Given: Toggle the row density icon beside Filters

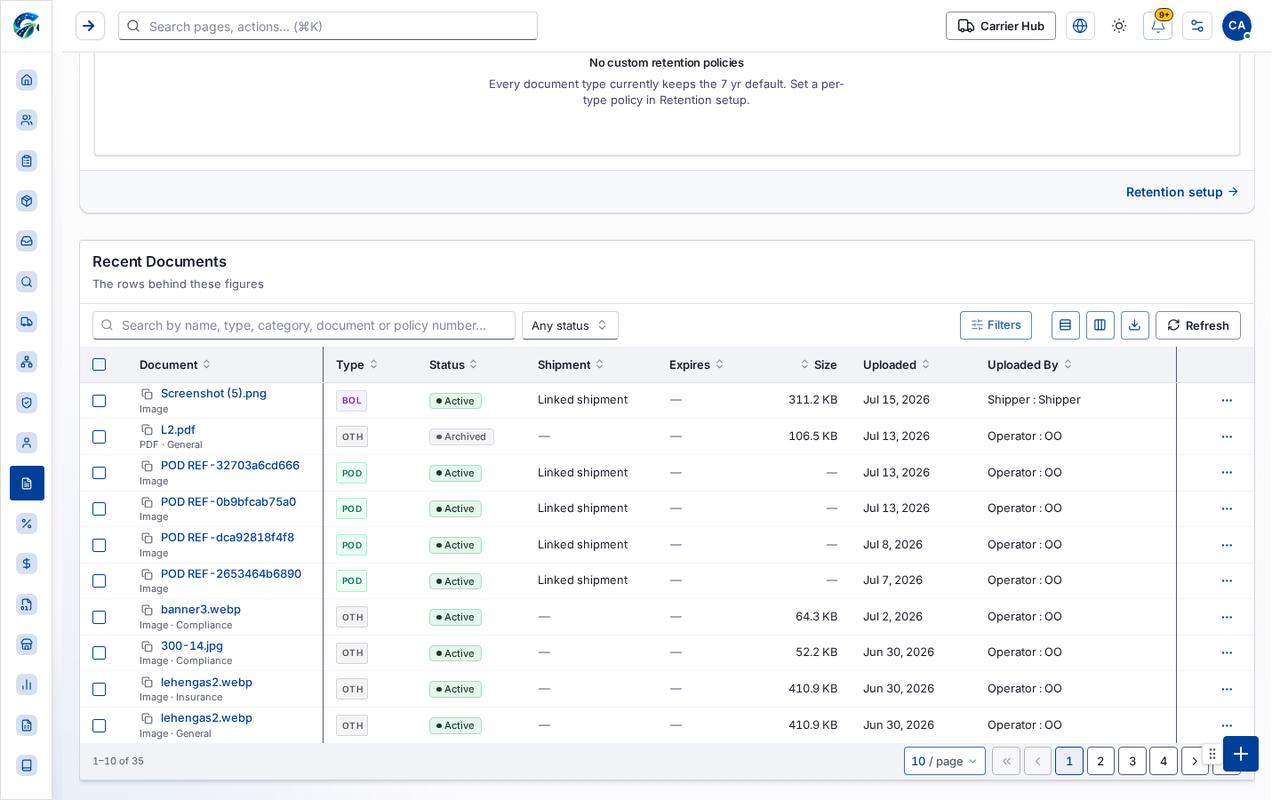Looking at the screenshot, I should (1065, 325).
